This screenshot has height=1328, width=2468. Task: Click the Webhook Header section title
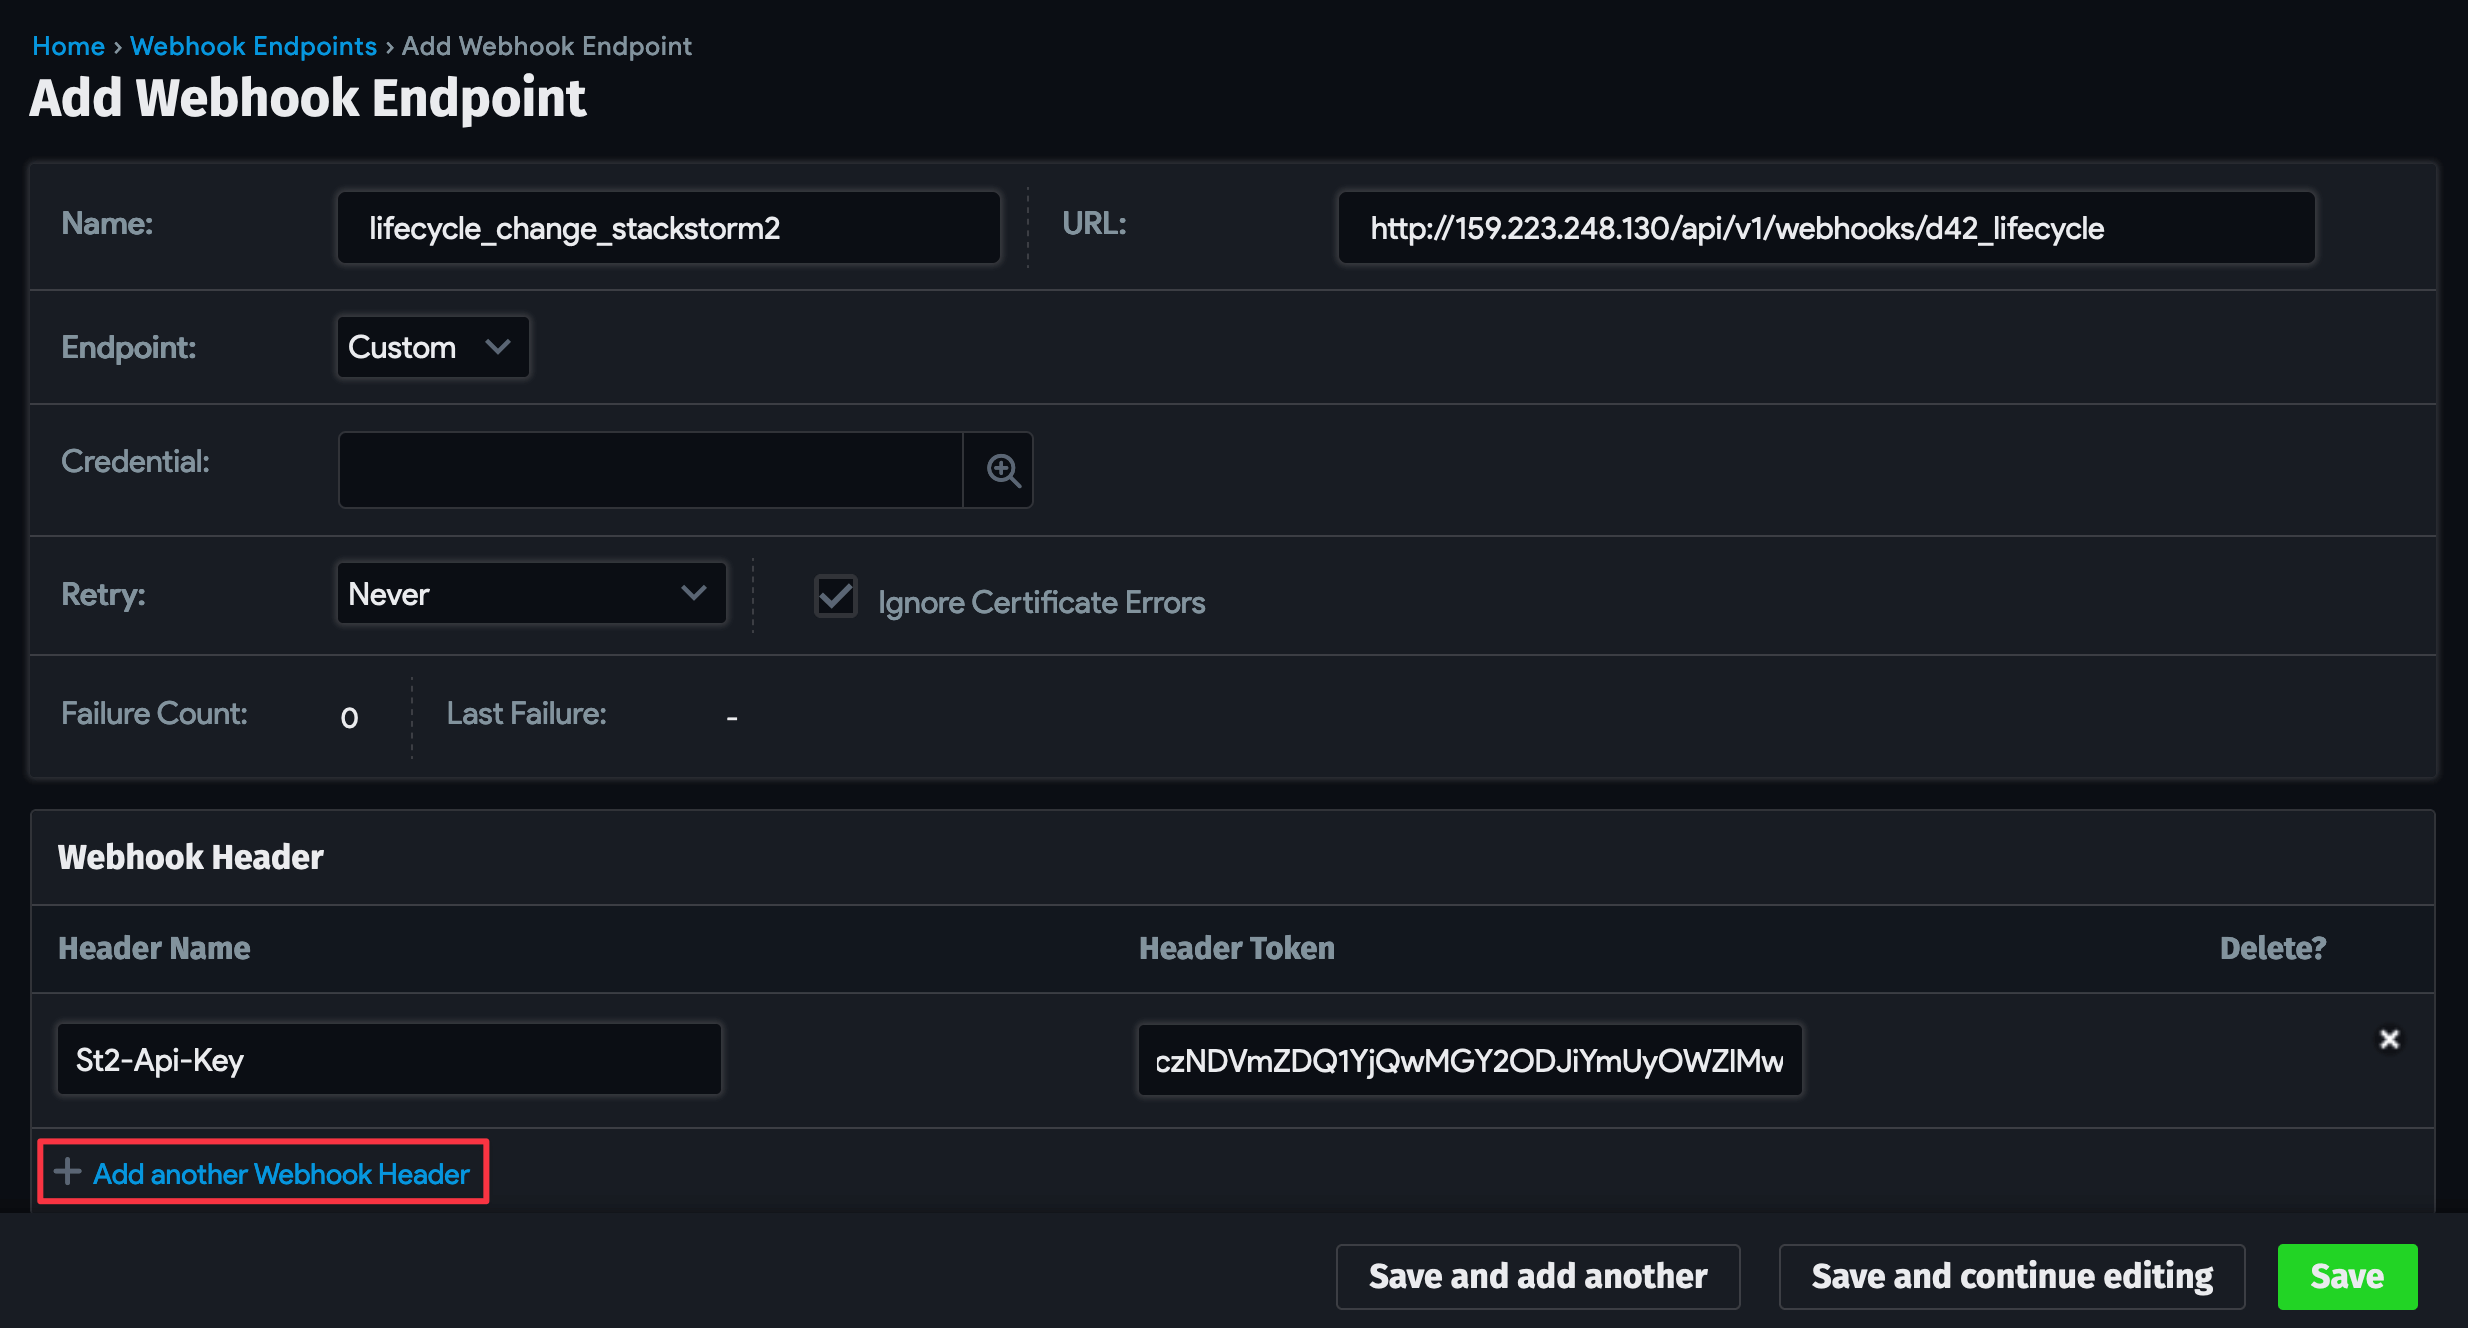[x=190, y=856]
